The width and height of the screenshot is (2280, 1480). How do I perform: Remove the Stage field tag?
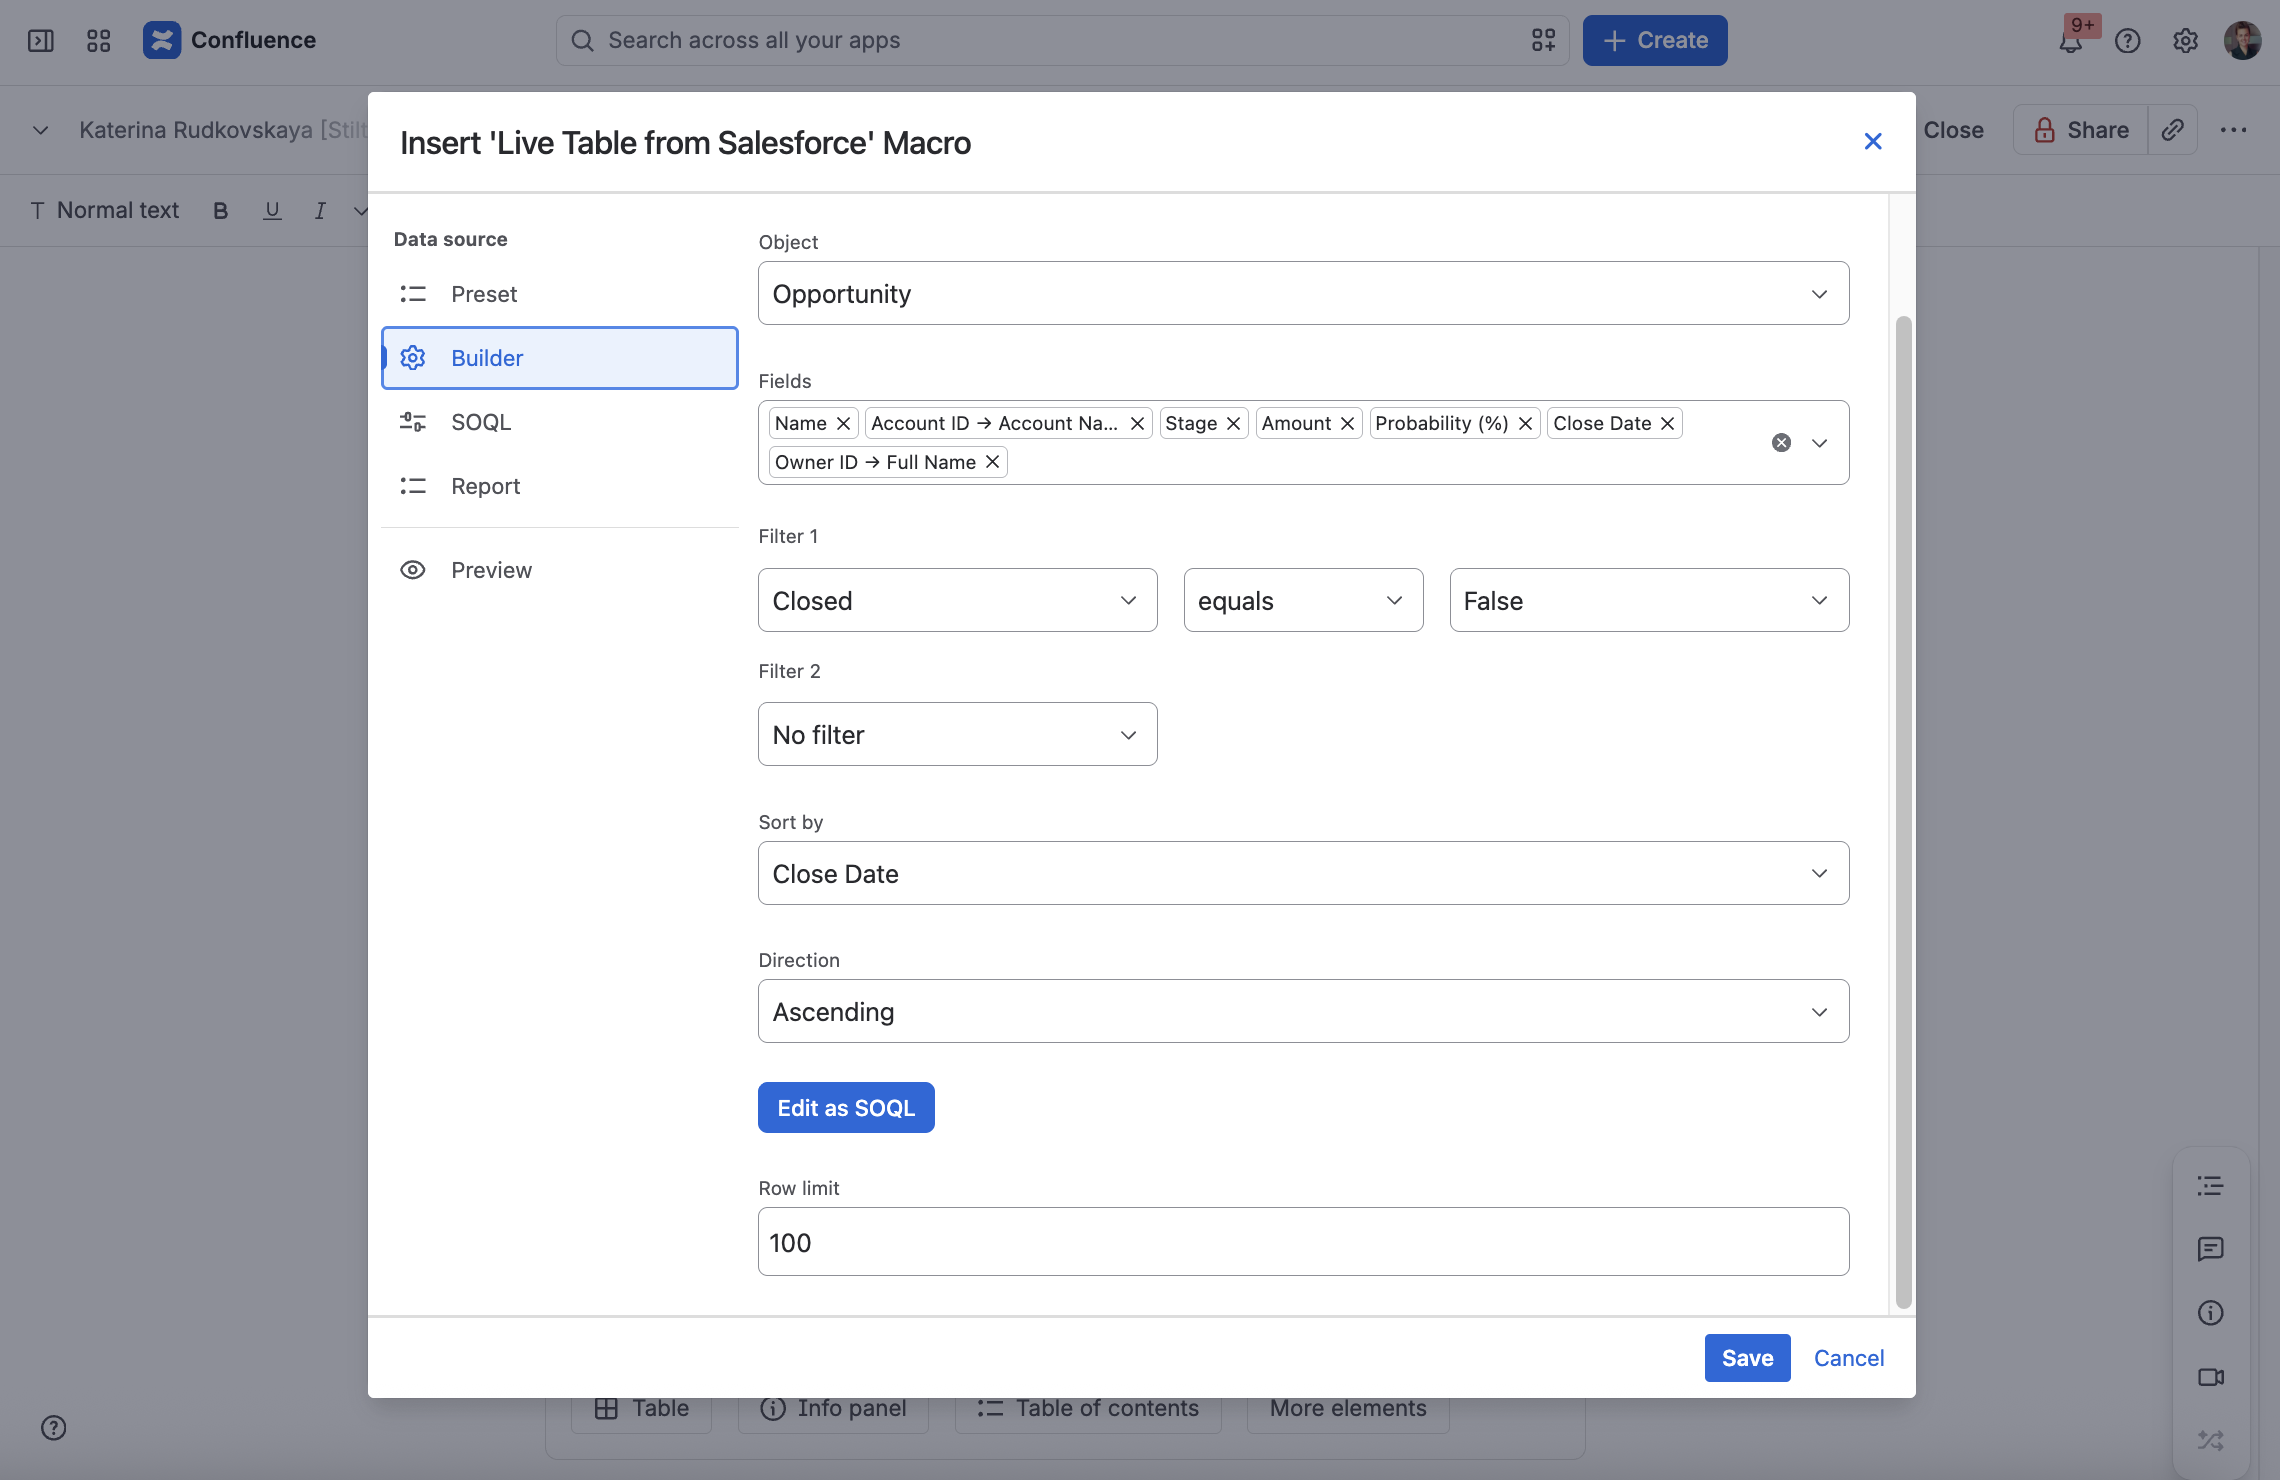click(x=1233, y=424)
